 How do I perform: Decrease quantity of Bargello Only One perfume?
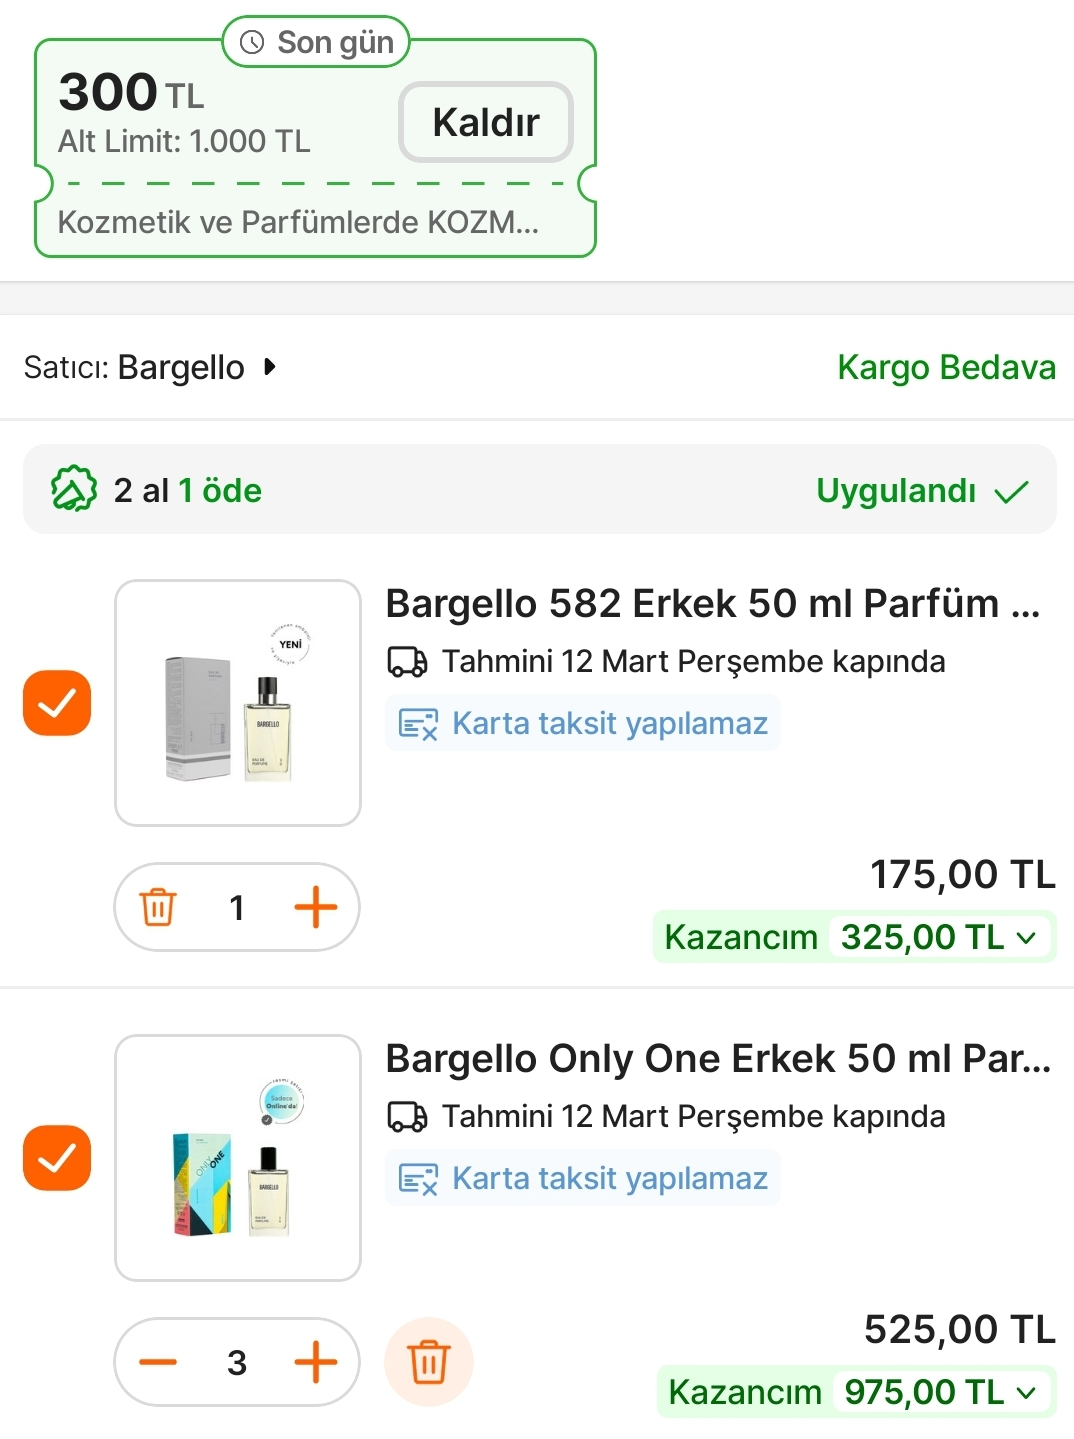click(x=158, y=1362)
